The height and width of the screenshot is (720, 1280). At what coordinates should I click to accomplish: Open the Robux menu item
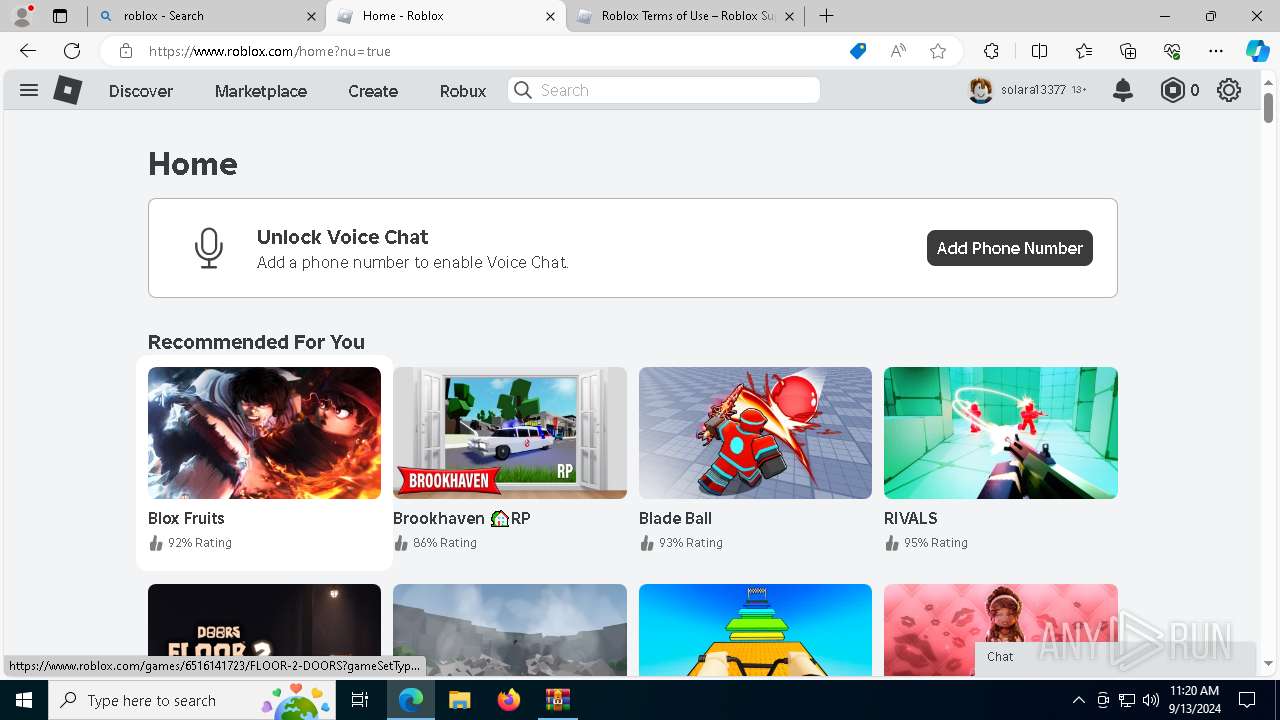click(x=463, y=91)
